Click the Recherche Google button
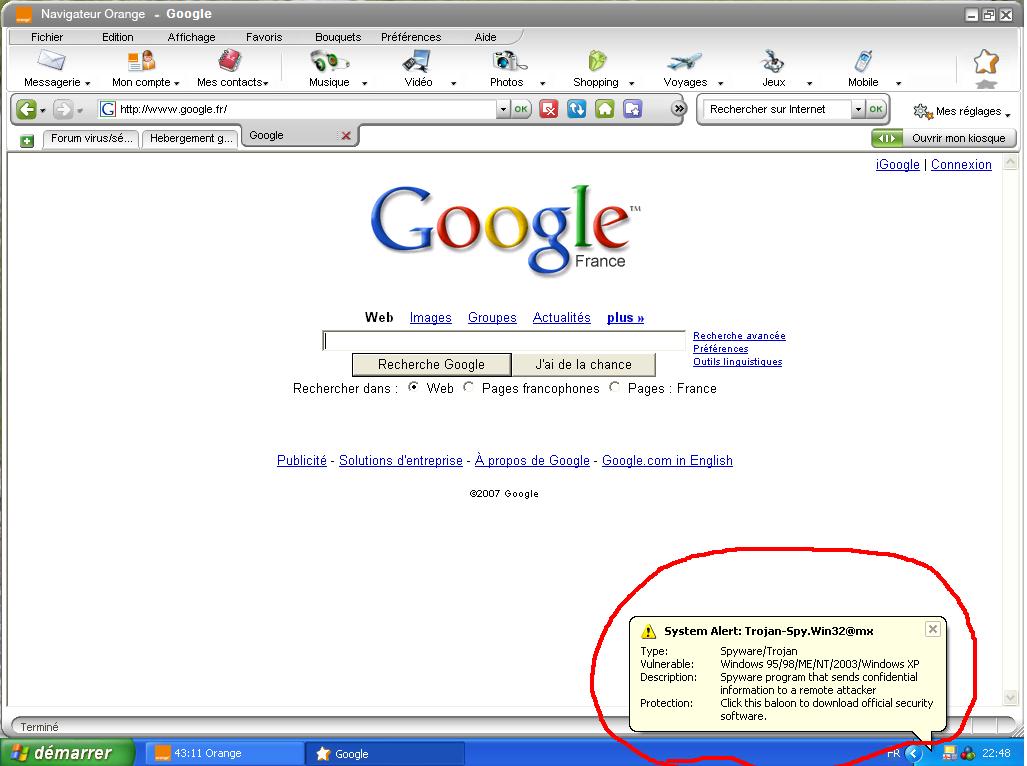The height and width of the screenshot is (766, 1027). coord(431,365)
